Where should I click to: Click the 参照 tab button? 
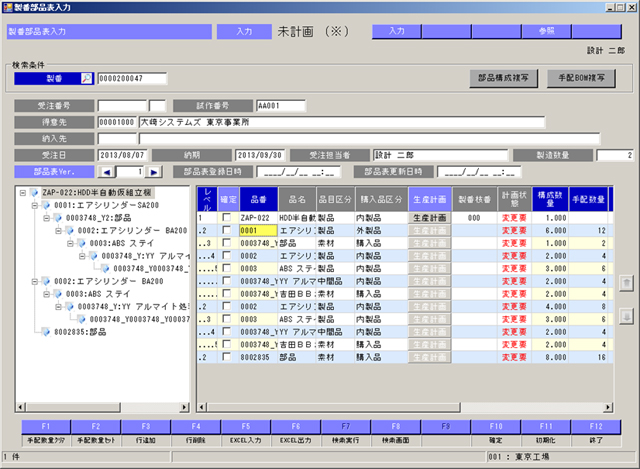[547, 31]
